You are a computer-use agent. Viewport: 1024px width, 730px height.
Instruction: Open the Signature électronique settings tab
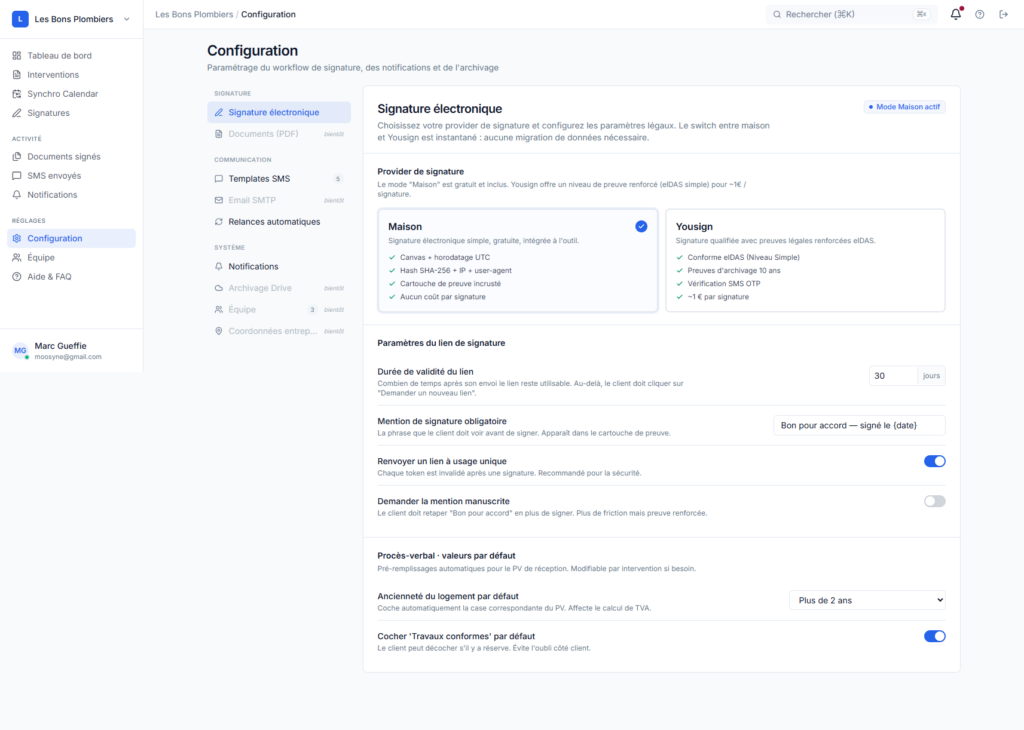point(279,112)
